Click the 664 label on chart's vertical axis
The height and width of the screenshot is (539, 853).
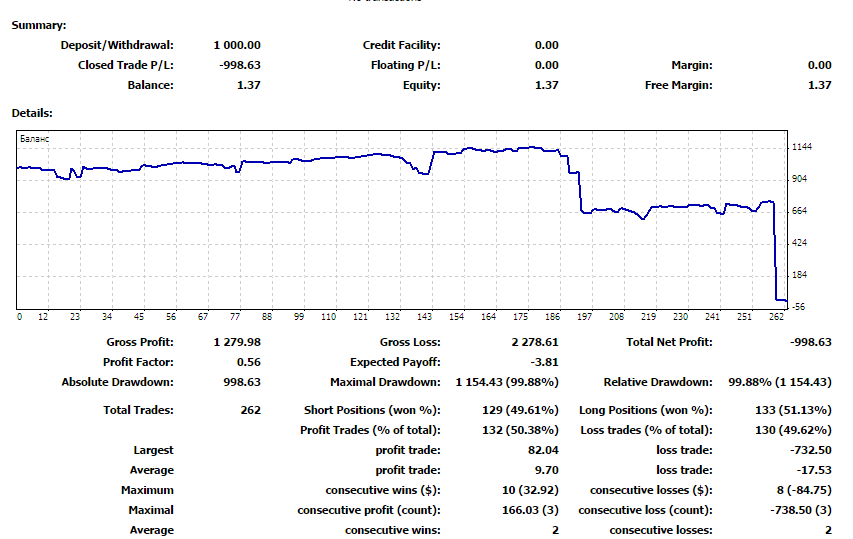tap(800, 211)
